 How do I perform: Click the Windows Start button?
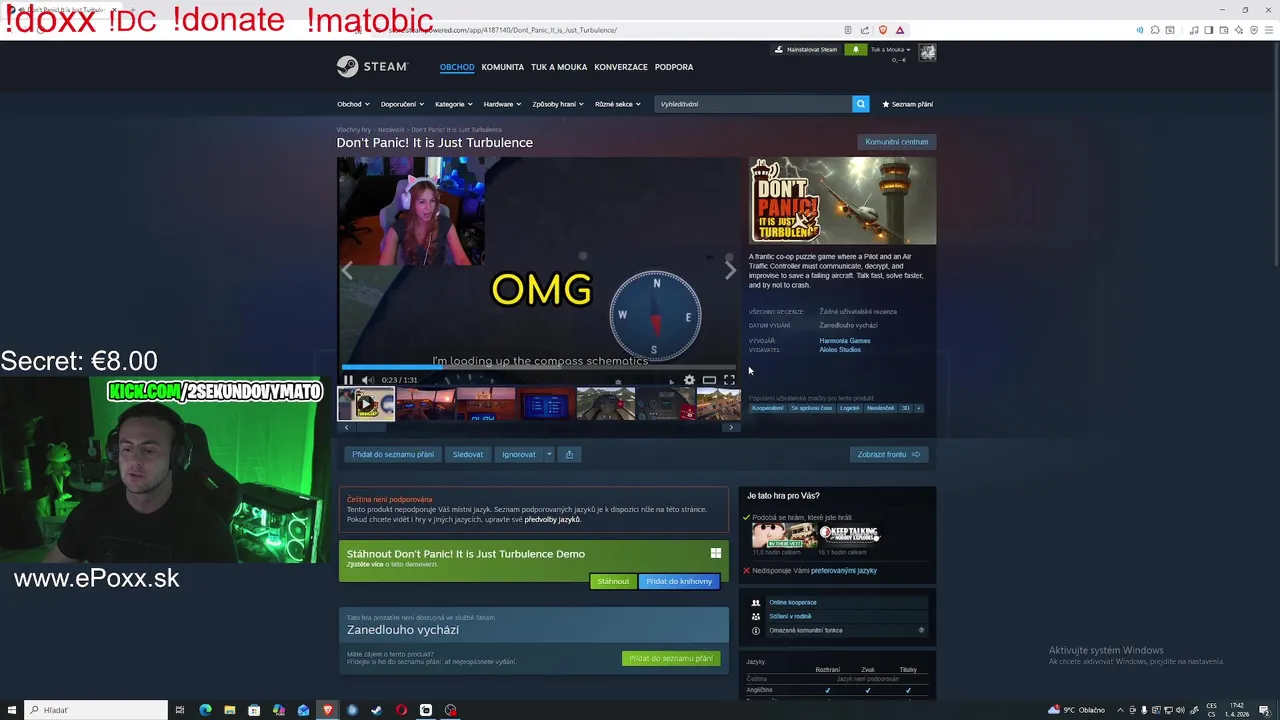[x=11, y=710]
